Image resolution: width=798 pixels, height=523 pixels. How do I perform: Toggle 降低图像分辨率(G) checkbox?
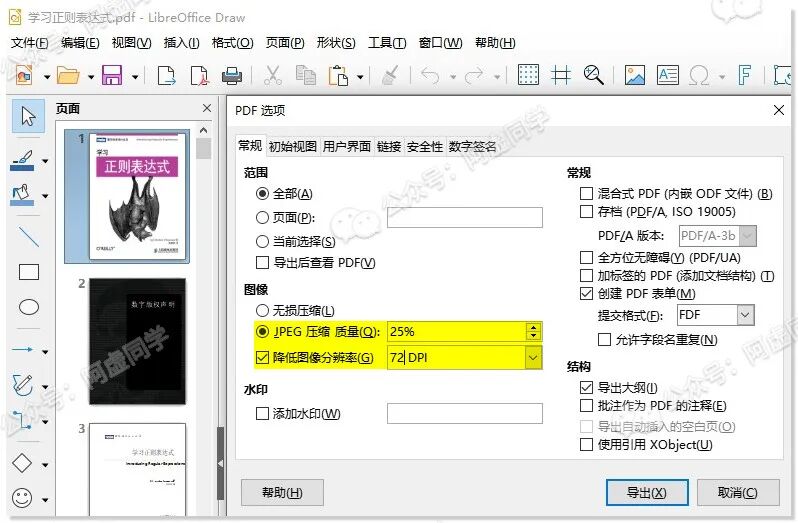262,358
